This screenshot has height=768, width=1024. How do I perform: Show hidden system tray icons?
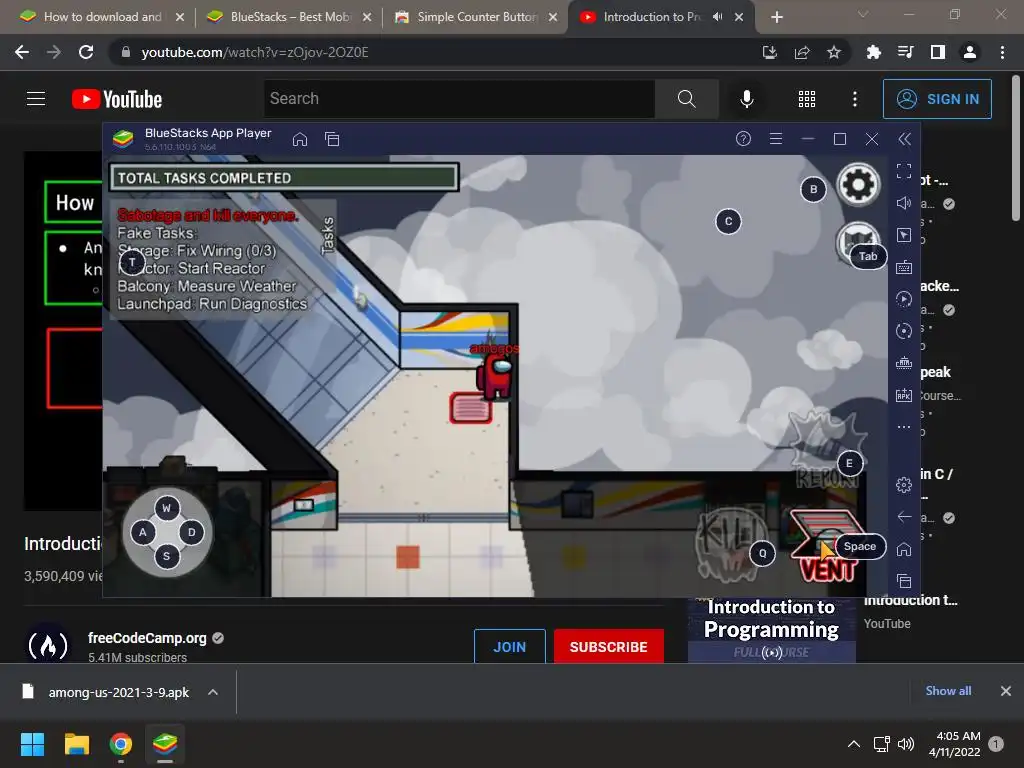(854, 744)
